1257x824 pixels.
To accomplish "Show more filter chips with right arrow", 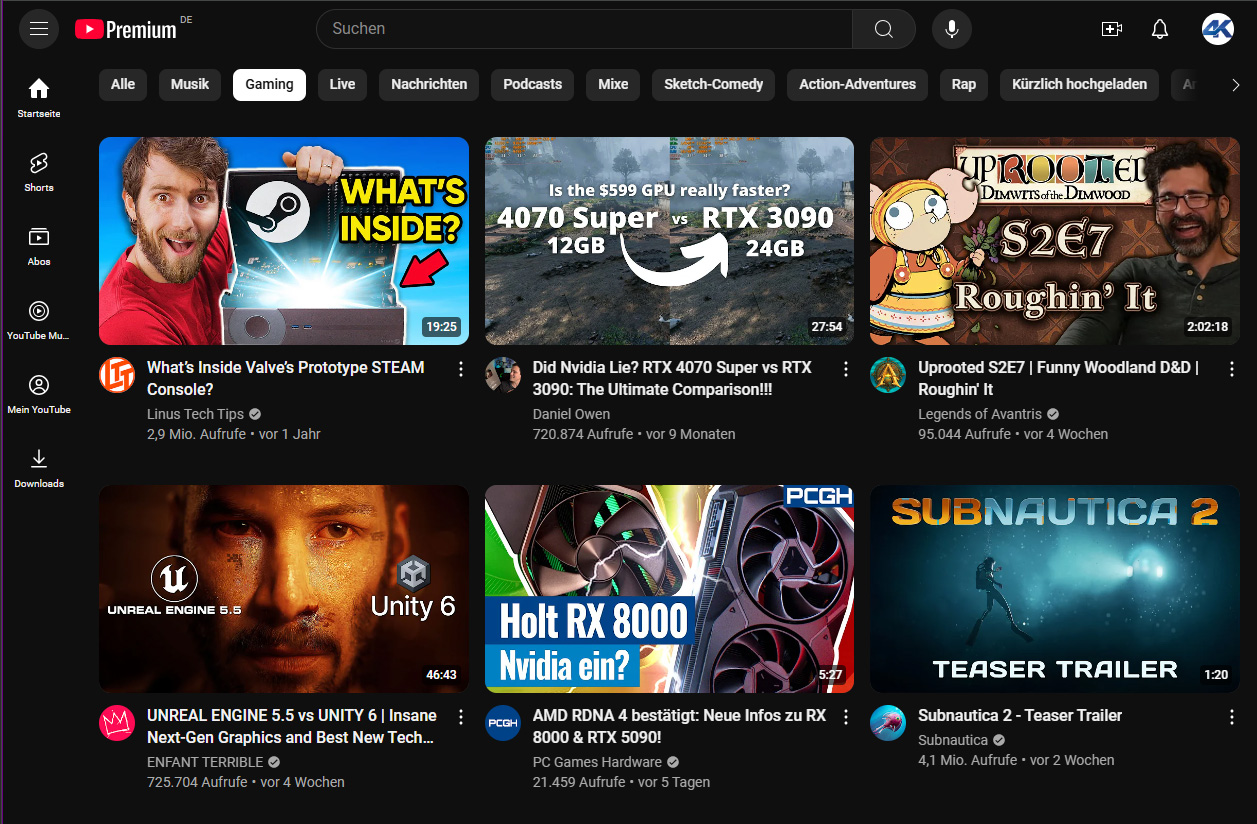I will (x=1236, y=85).
